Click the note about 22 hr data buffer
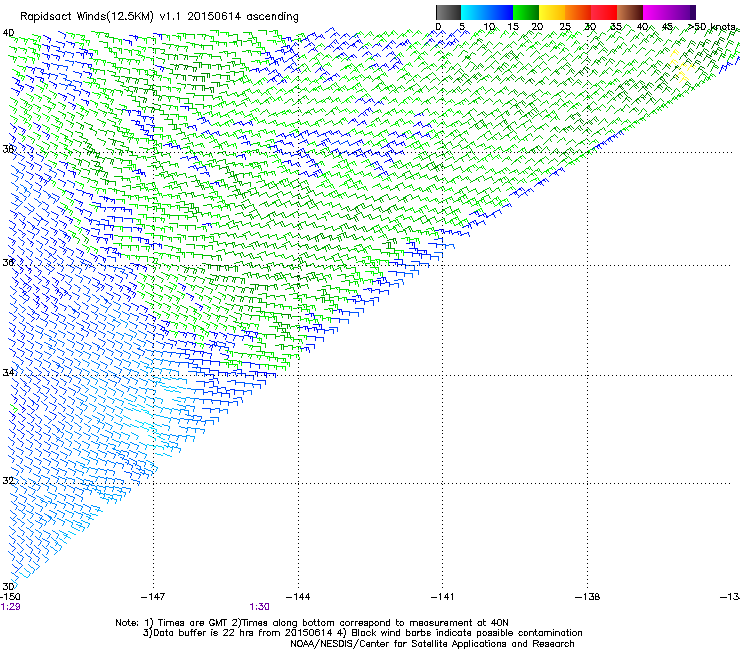Screen dimensions: 740x650 tap(238, 633)
